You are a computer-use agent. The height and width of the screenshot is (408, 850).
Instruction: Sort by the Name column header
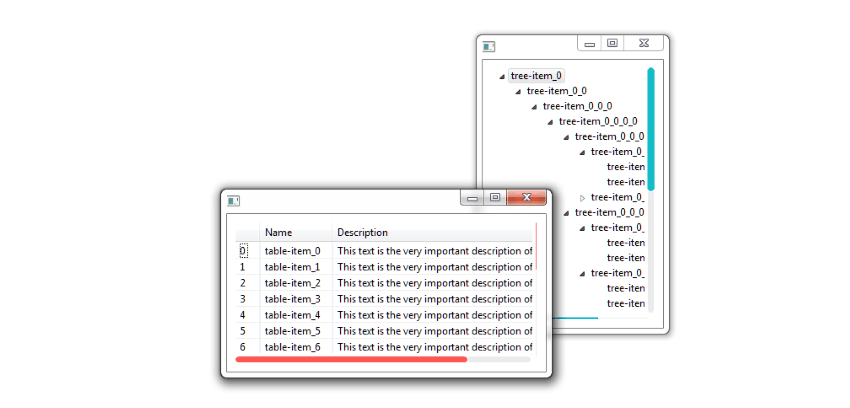(296, 232)
